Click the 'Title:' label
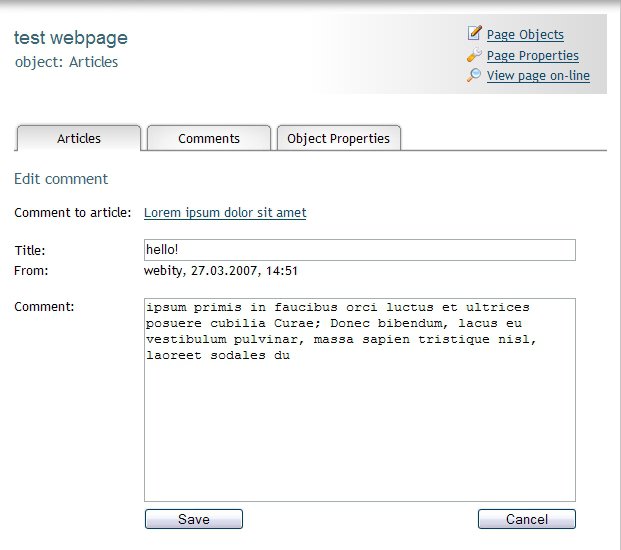This screenshot has width=621, height=550. click(x=30, y=250)
